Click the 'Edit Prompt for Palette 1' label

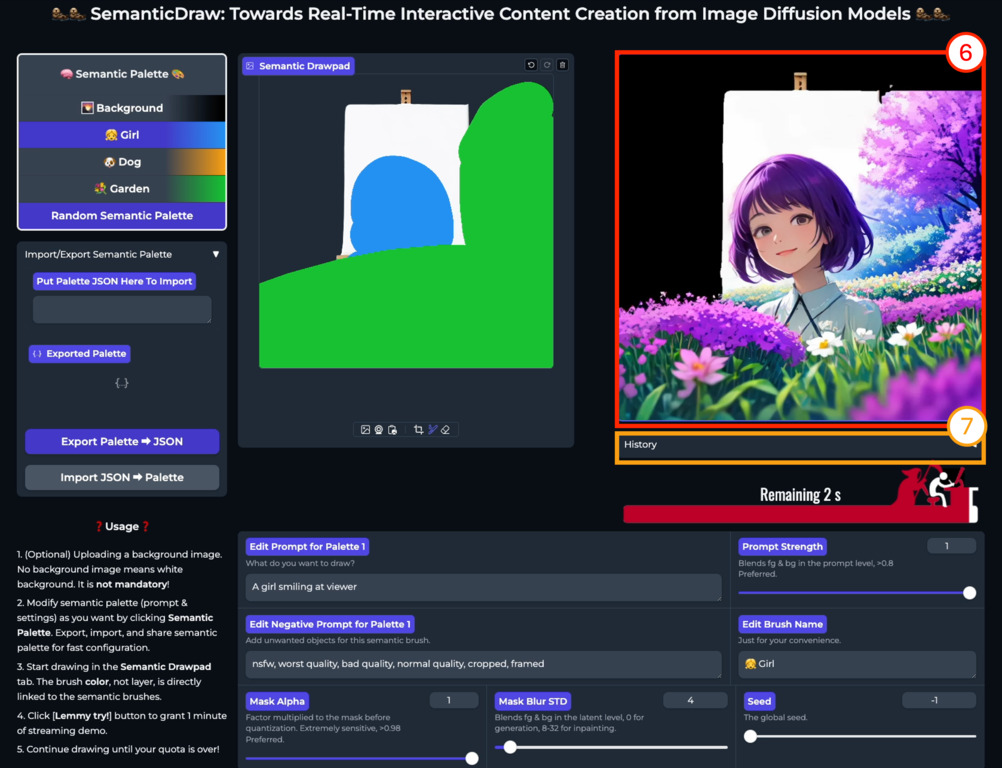(x=307, y=547)
